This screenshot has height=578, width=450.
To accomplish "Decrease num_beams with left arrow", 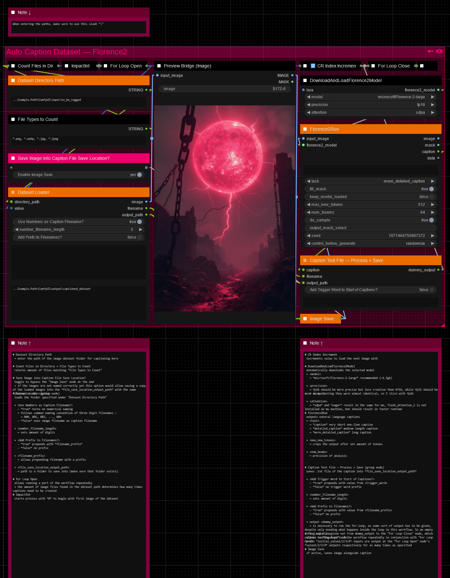I will coord(309,212).
